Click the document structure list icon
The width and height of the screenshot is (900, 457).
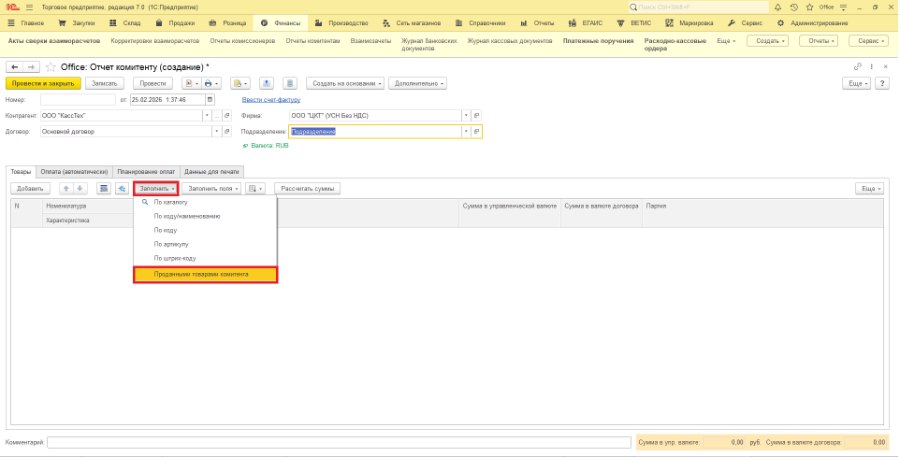coord(290,83)
